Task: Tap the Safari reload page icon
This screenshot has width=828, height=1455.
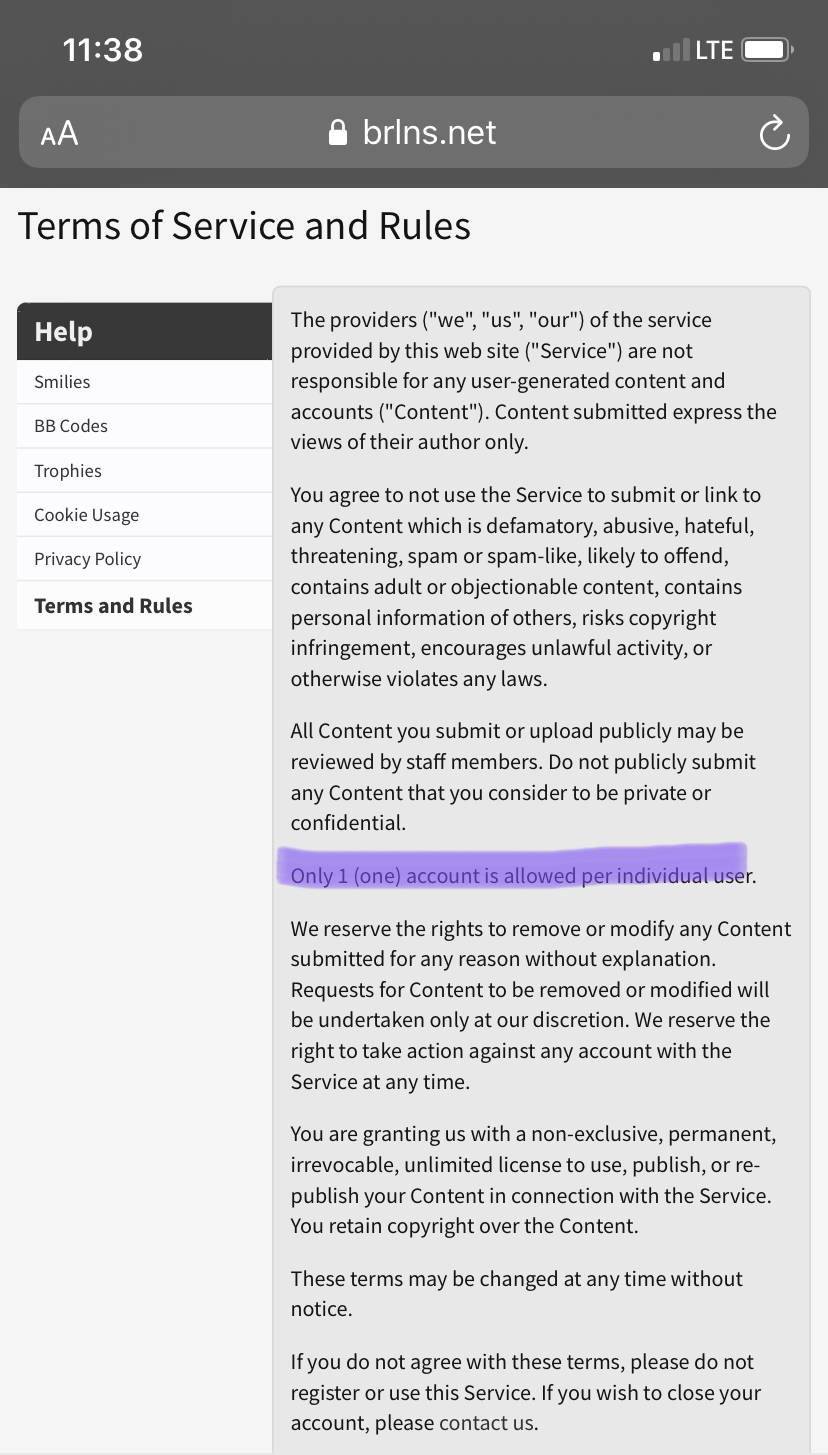Action: coord(774,133)
